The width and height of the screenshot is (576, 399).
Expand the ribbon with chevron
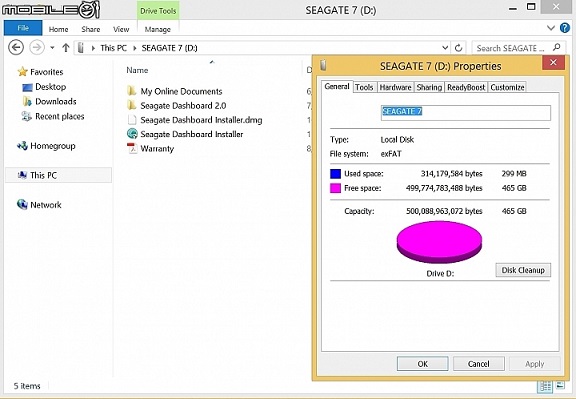point(551,28)
